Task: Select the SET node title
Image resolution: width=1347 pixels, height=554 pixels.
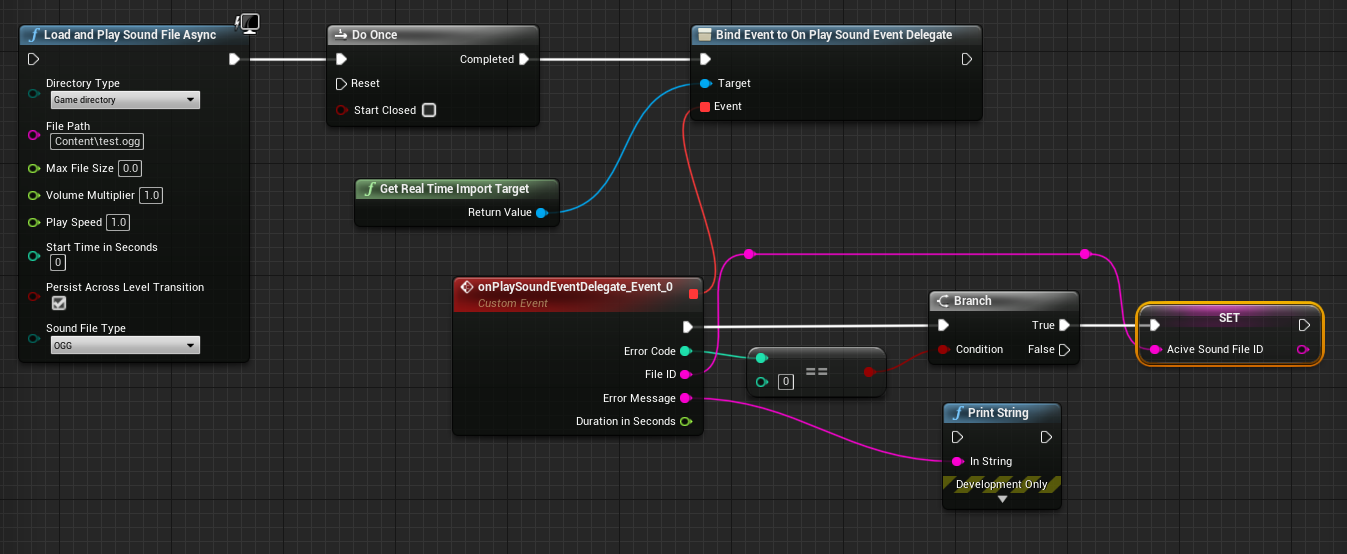Action: [1229, 318]
